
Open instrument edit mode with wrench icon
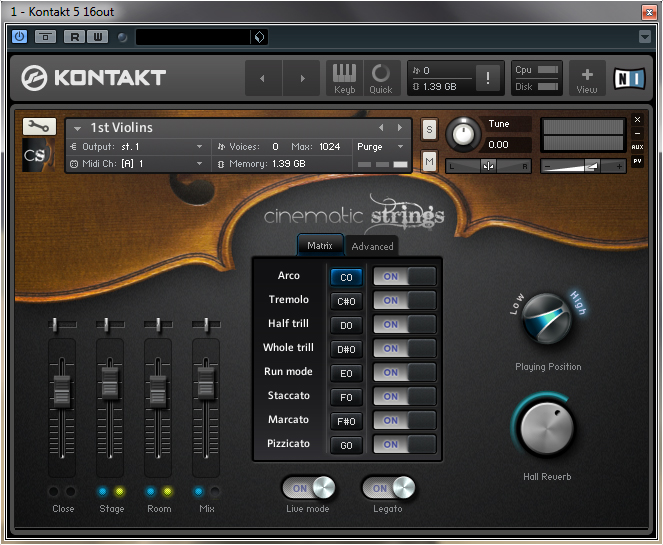click(x=39, y=126)
